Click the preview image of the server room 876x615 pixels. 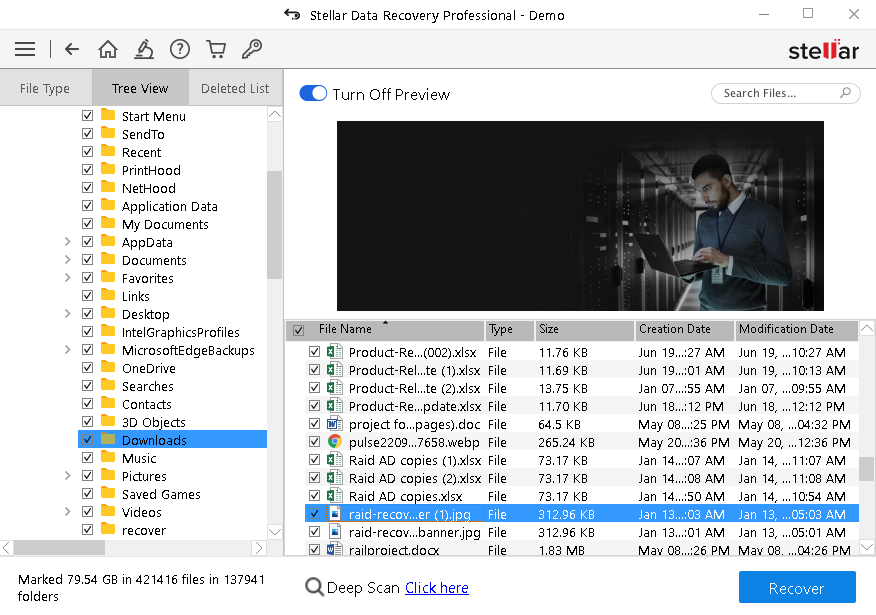580,216
